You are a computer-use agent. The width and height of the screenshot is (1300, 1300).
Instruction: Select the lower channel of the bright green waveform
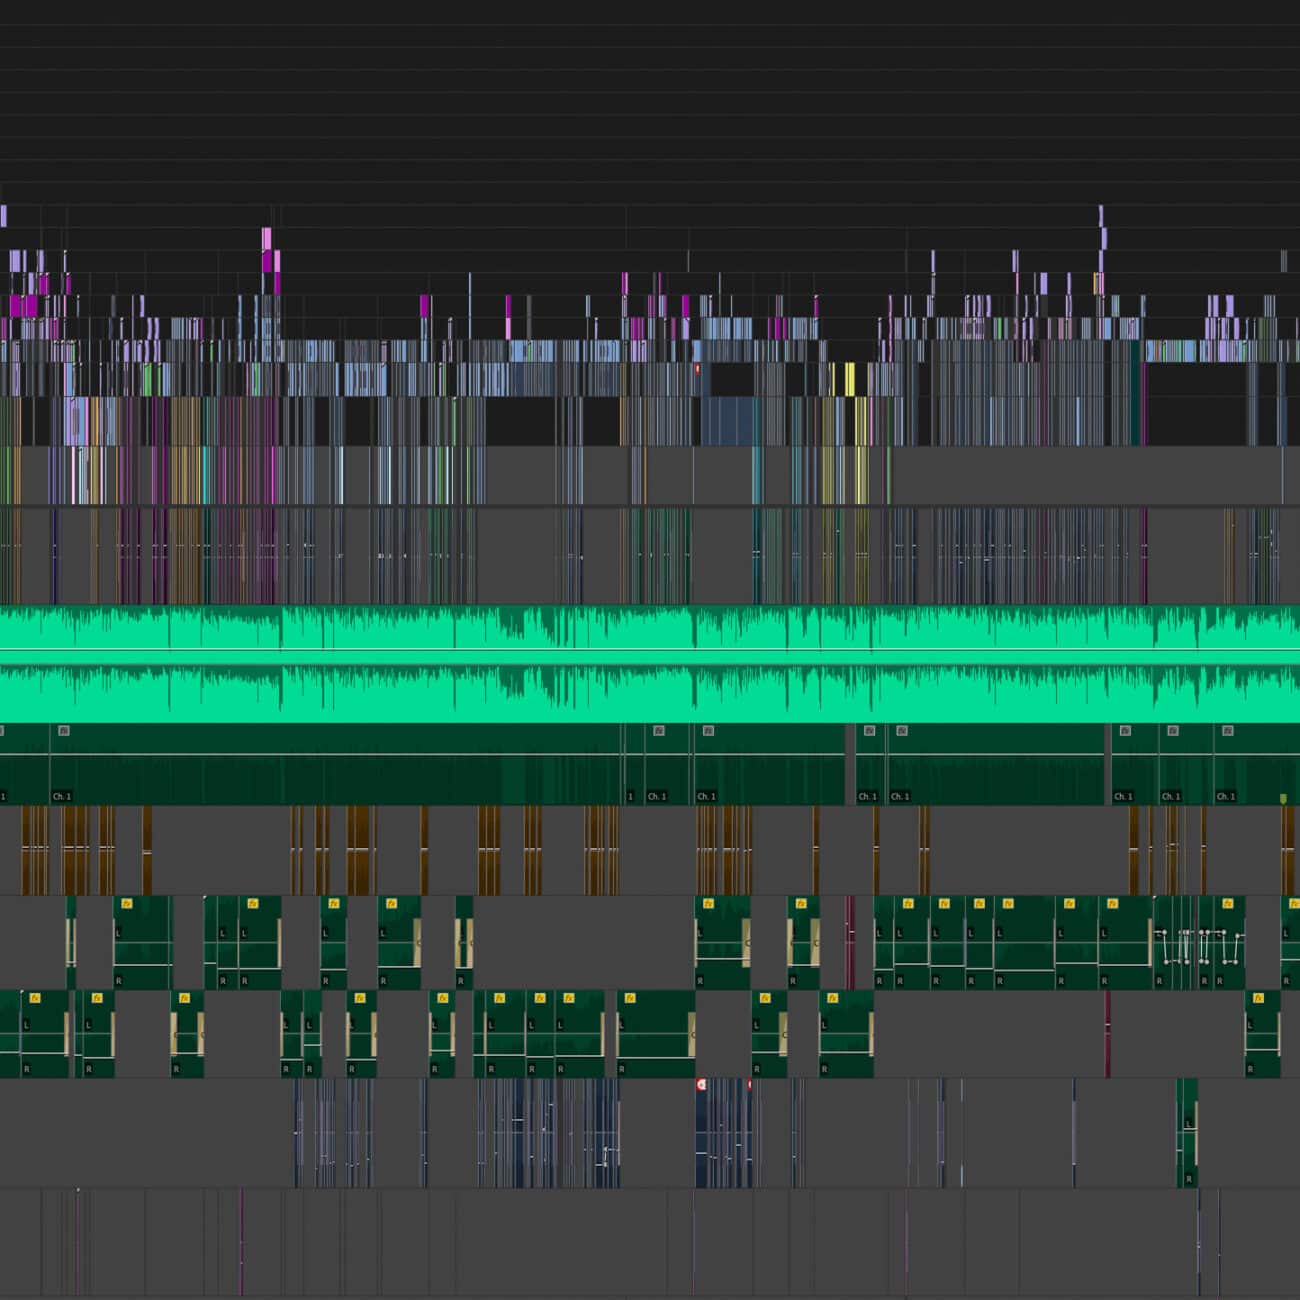coord(650,692)
